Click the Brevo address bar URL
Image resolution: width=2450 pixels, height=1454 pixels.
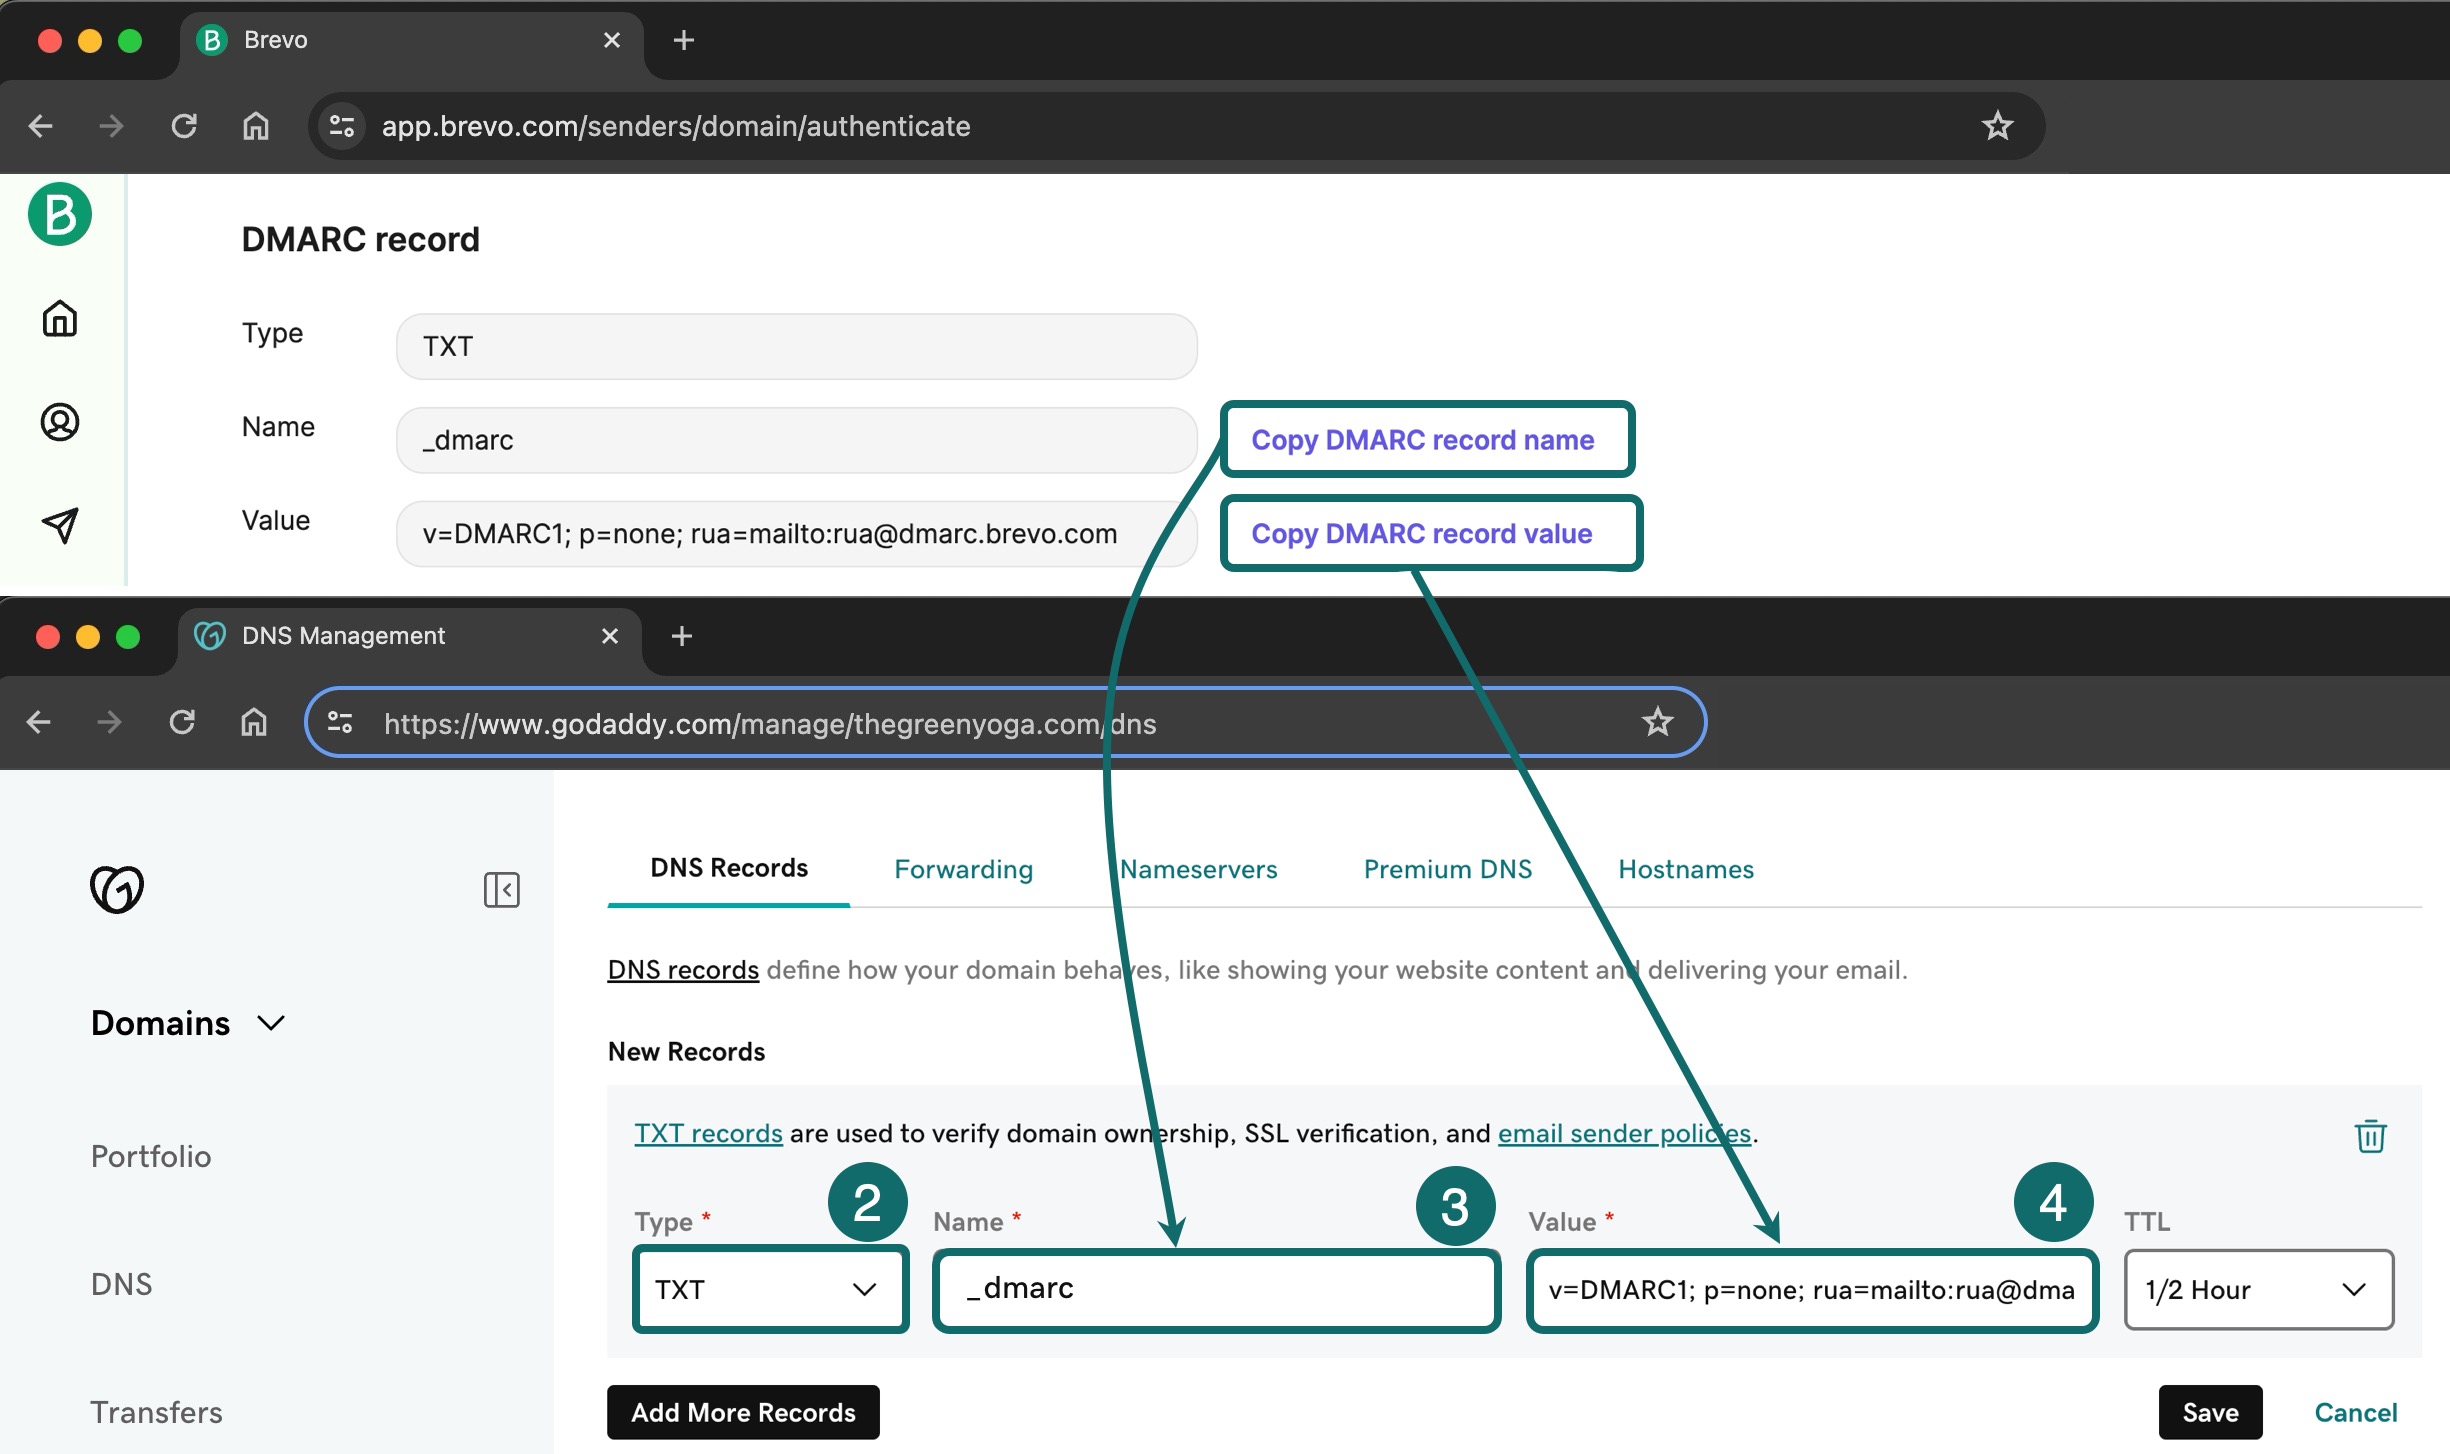point(676,126)
